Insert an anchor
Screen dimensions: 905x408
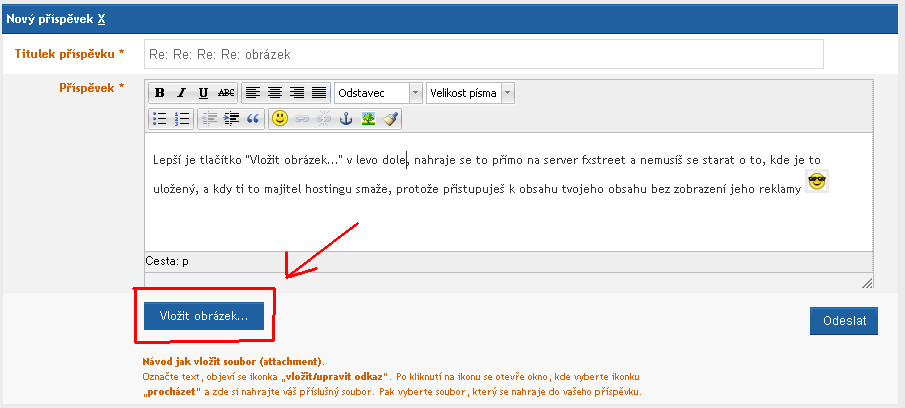(345, 118)
